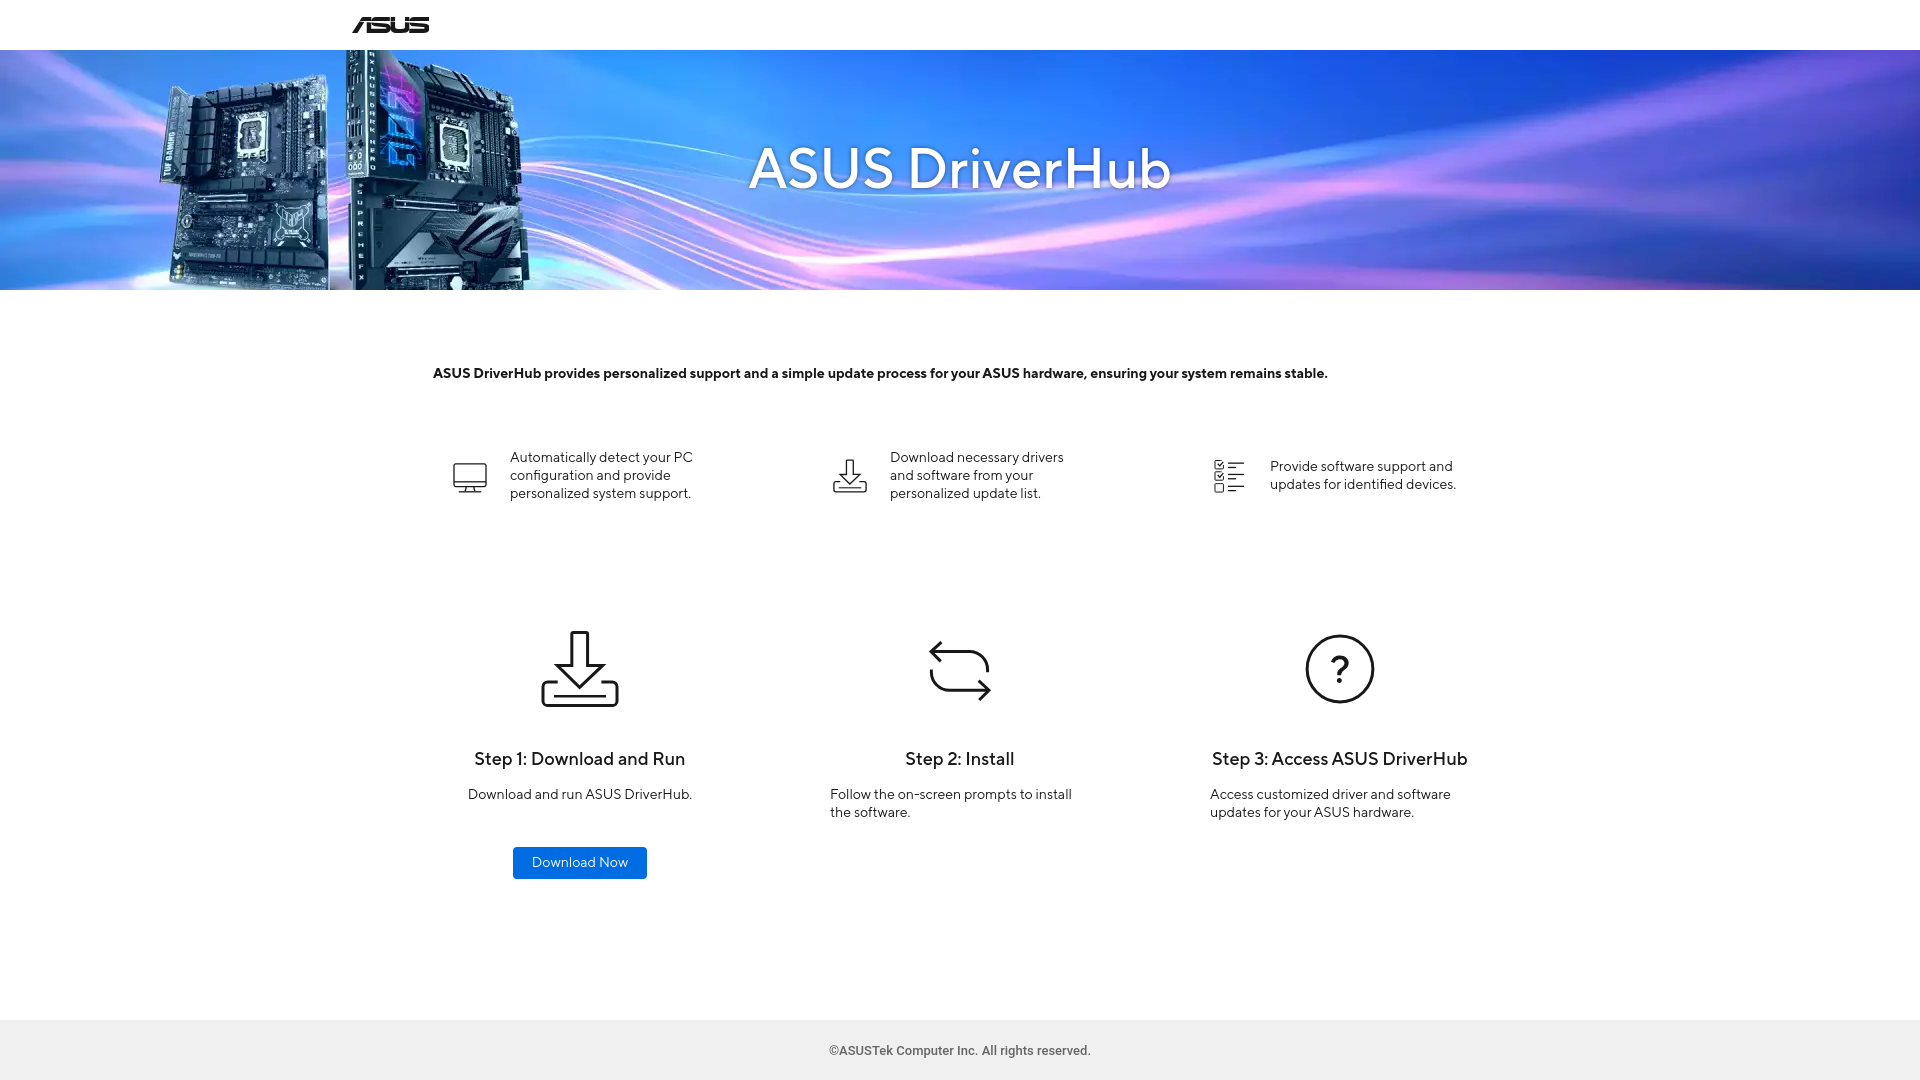Click the Step 3 question mark icon

coord(1340,669)
